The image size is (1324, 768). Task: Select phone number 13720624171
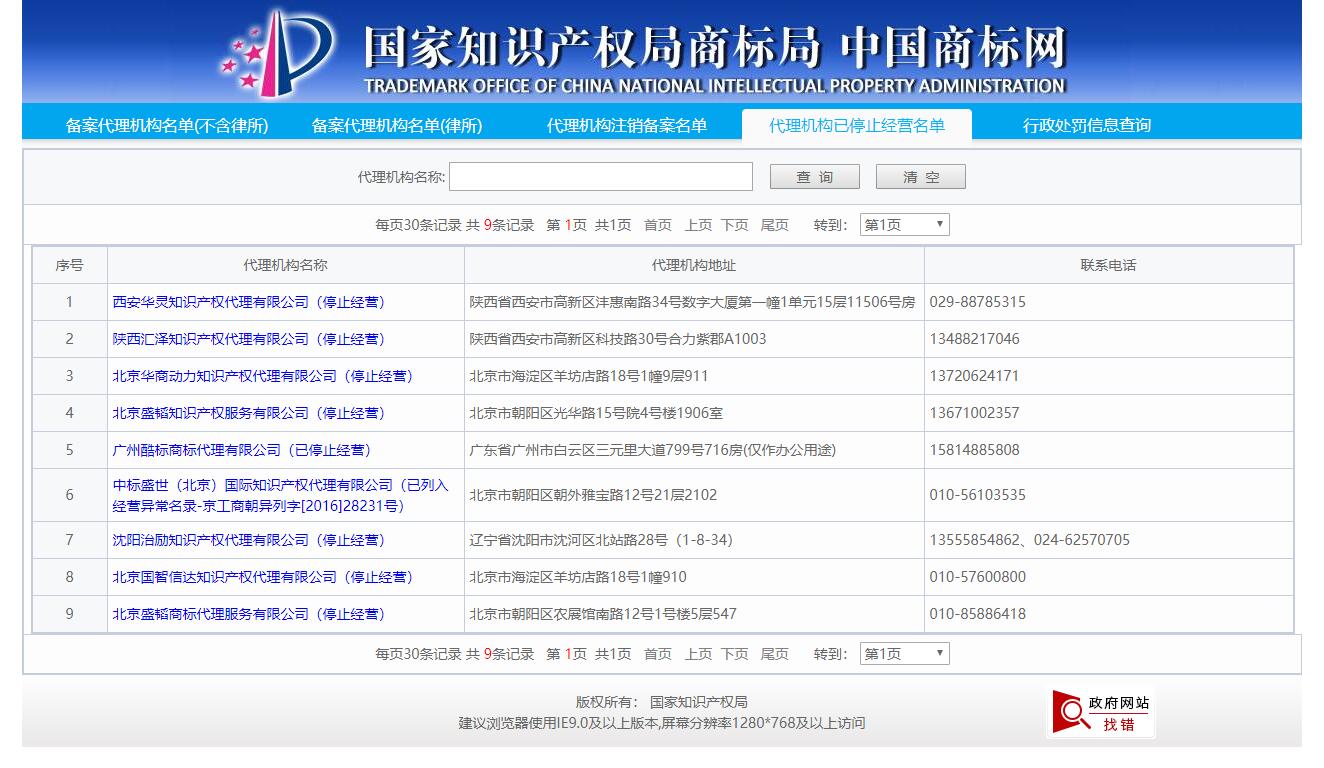974,376
